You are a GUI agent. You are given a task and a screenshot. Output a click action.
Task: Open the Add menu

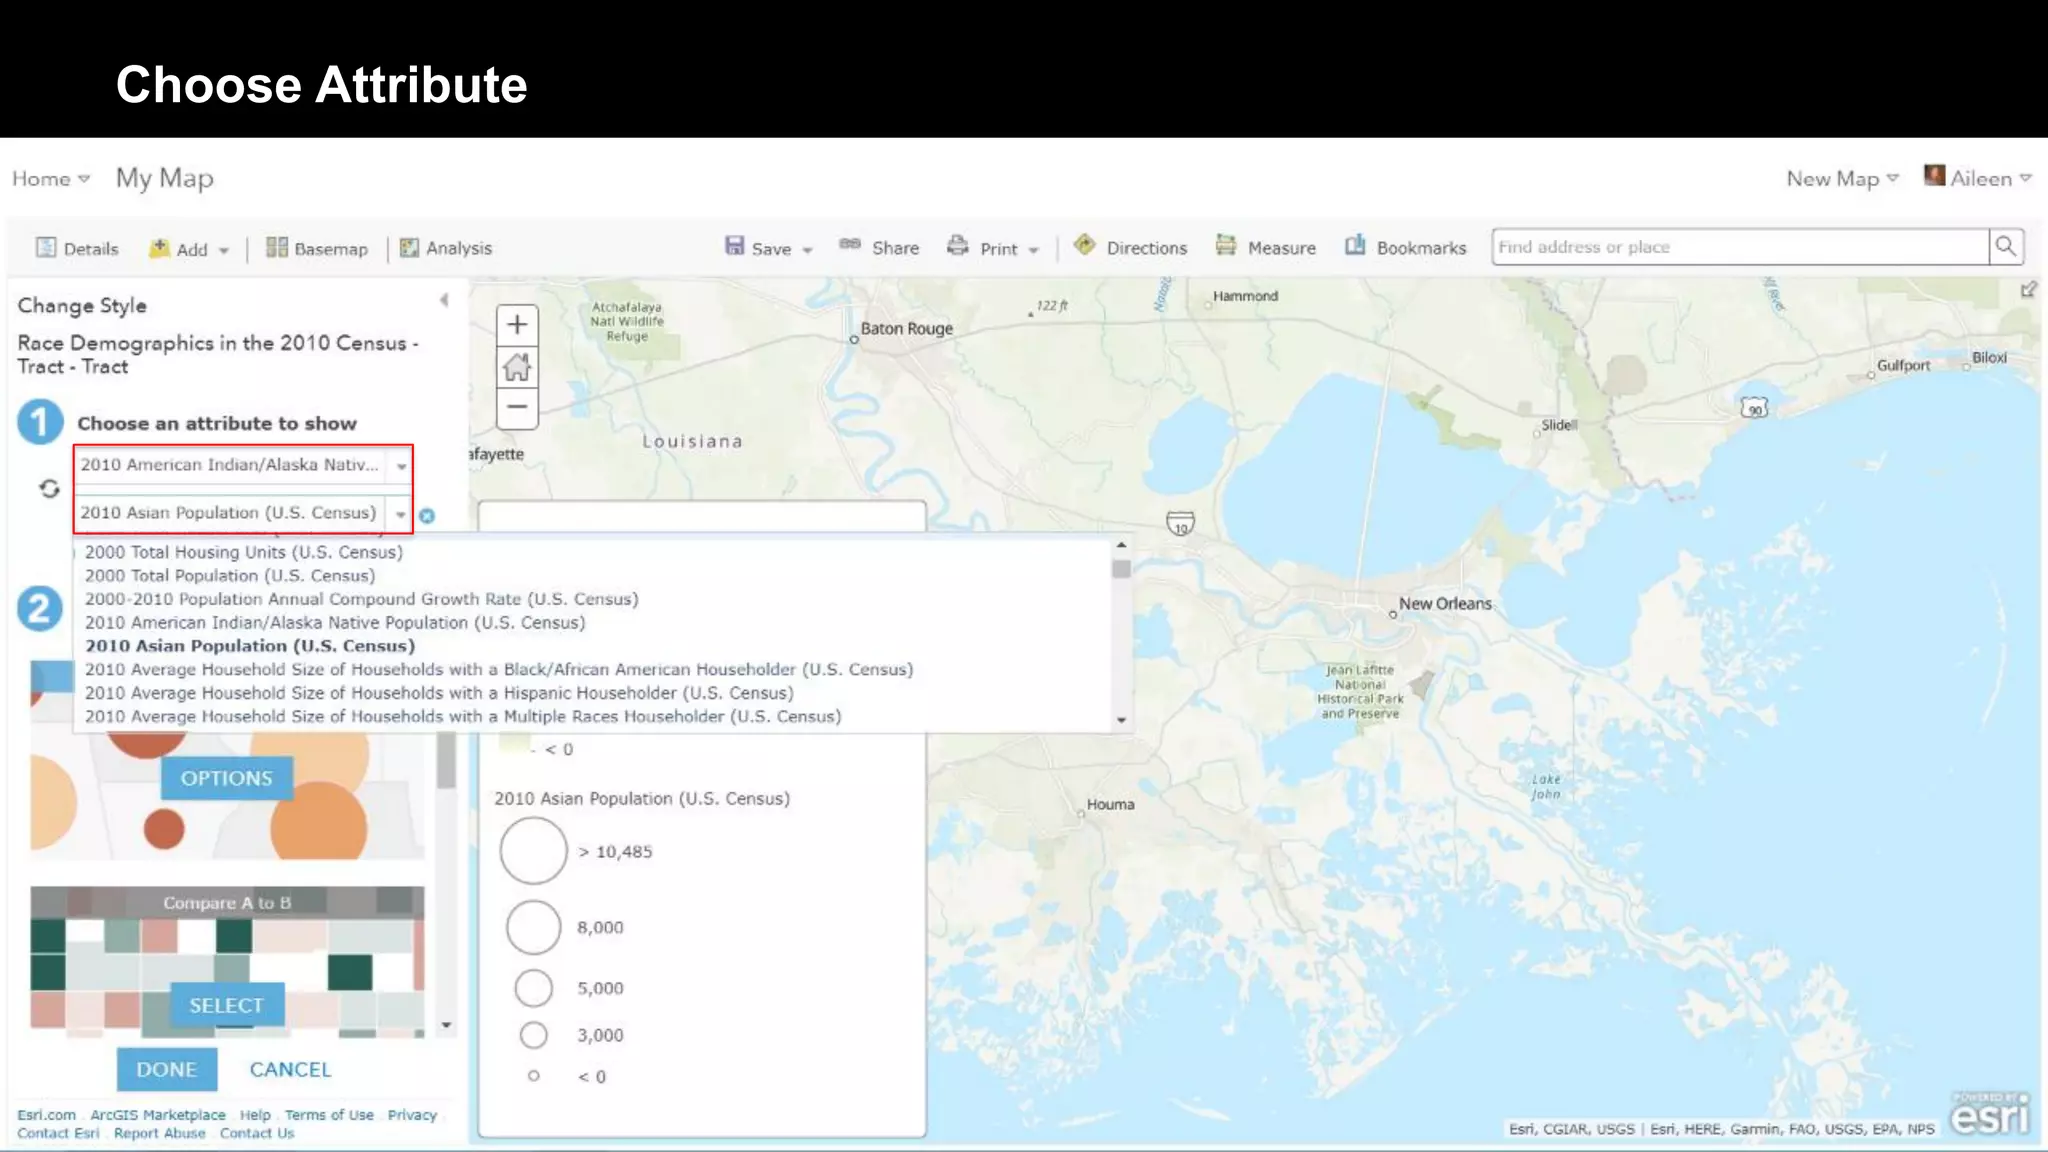(190, 249)
